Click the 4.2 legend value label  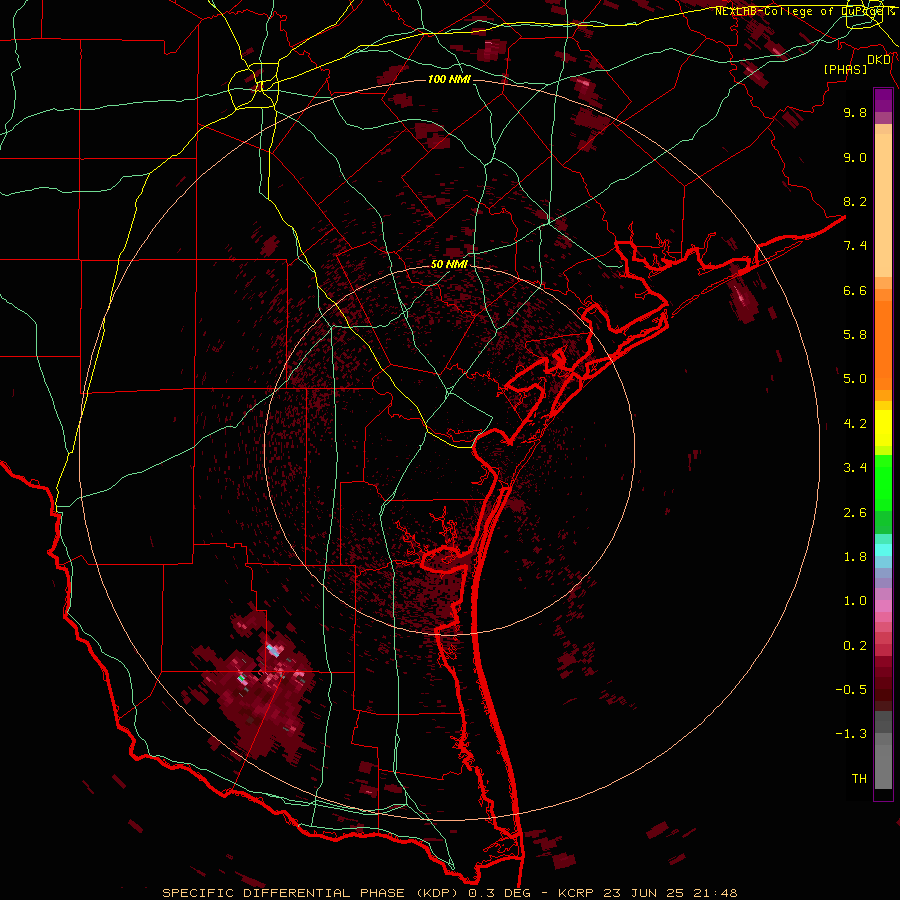click(855, 424)
